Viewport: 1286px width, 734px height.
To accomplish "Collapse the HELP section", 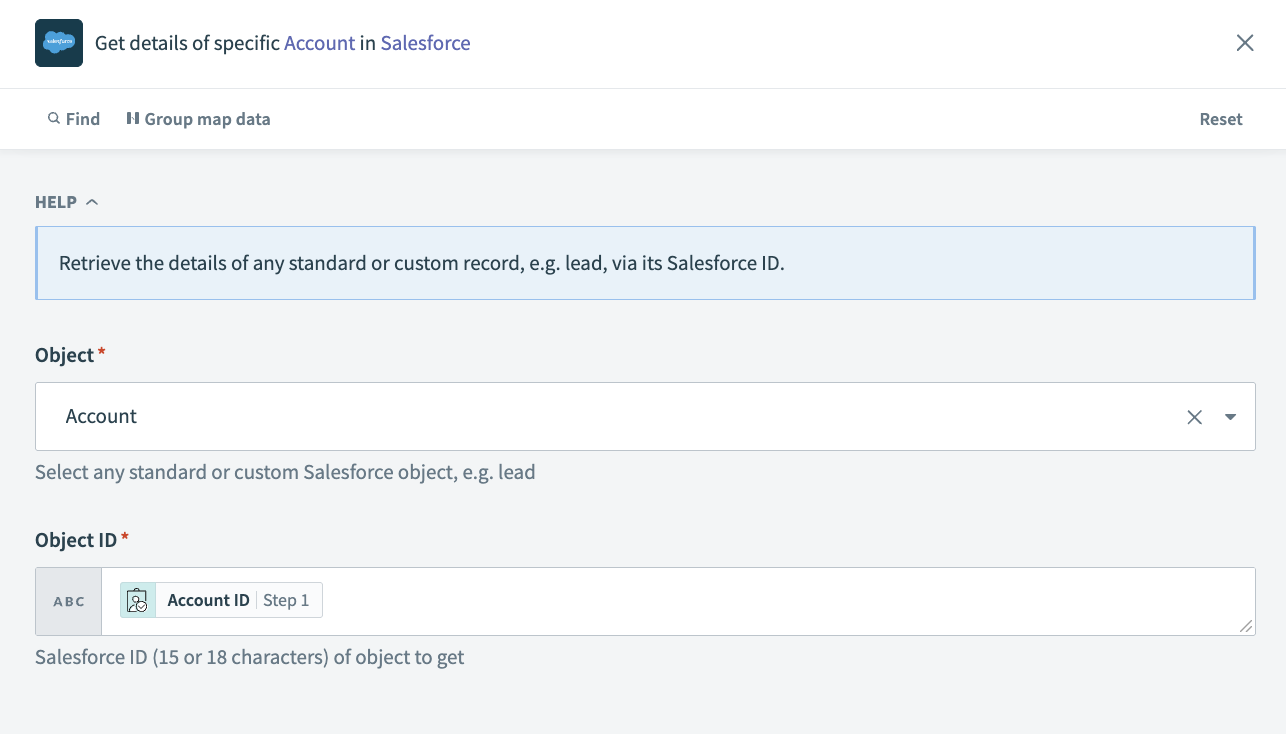I will [91, 201].
